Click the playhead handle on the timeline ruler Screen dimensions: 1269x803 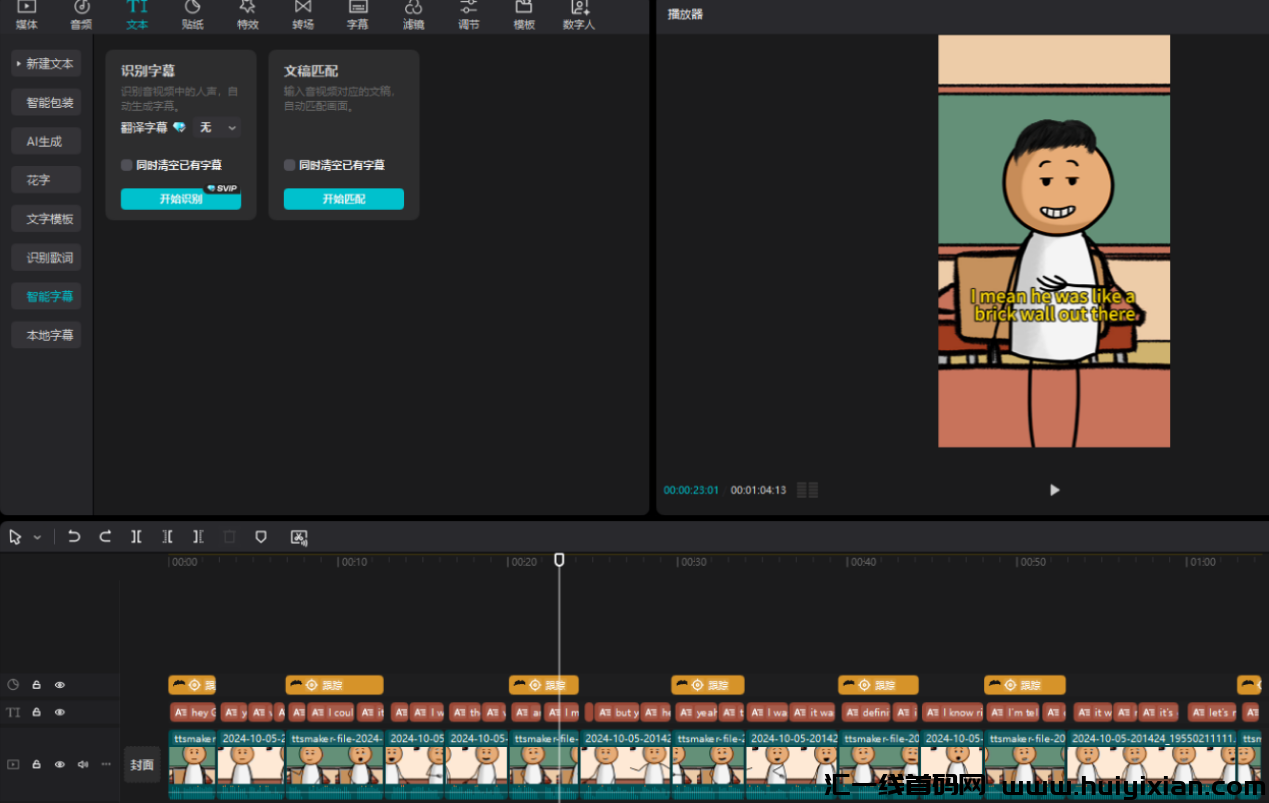pyautogui.click(x=559, y=560)
